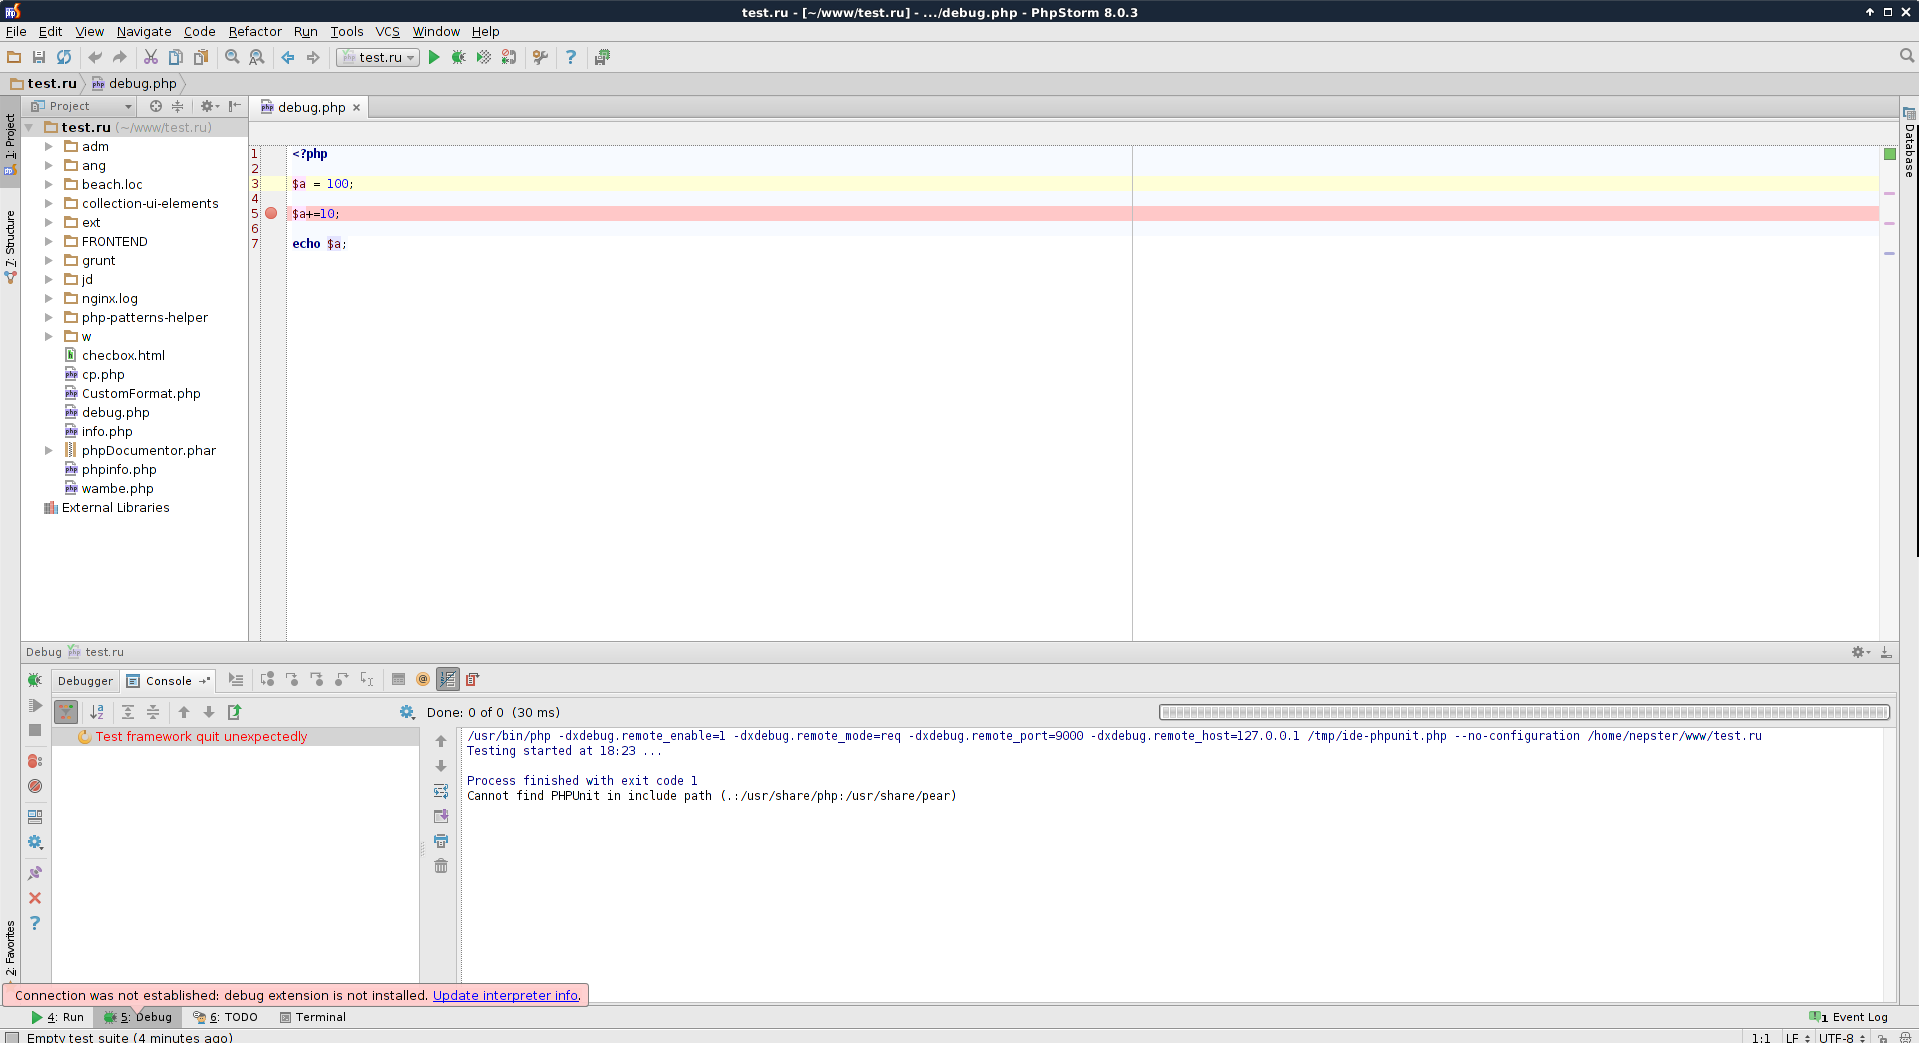Image resolution: width=1919 pixels, height=1043 pixels.
Task: Close debug session with red X icon
Action: tap(35, 898)
